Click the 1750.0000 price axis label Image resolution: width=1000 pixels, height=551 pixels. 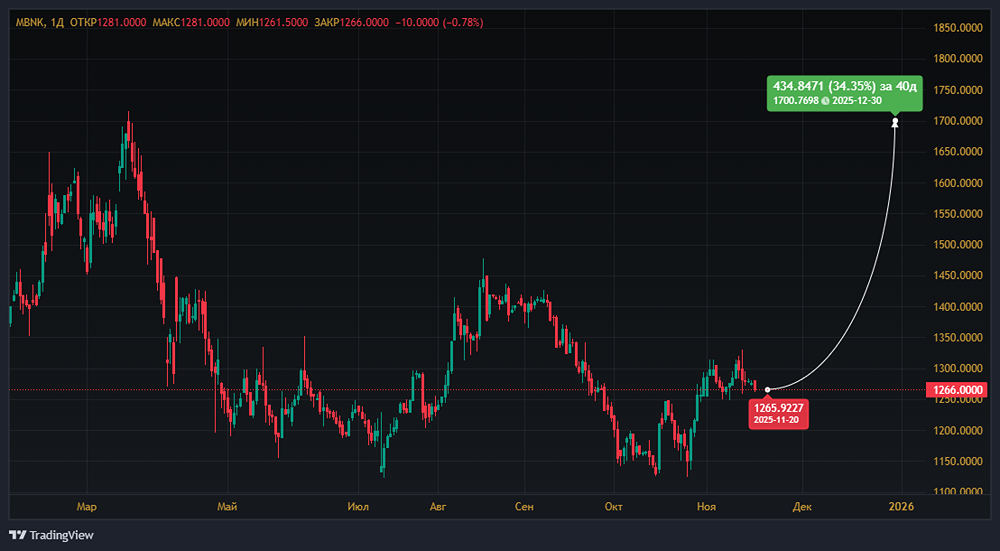956,90
